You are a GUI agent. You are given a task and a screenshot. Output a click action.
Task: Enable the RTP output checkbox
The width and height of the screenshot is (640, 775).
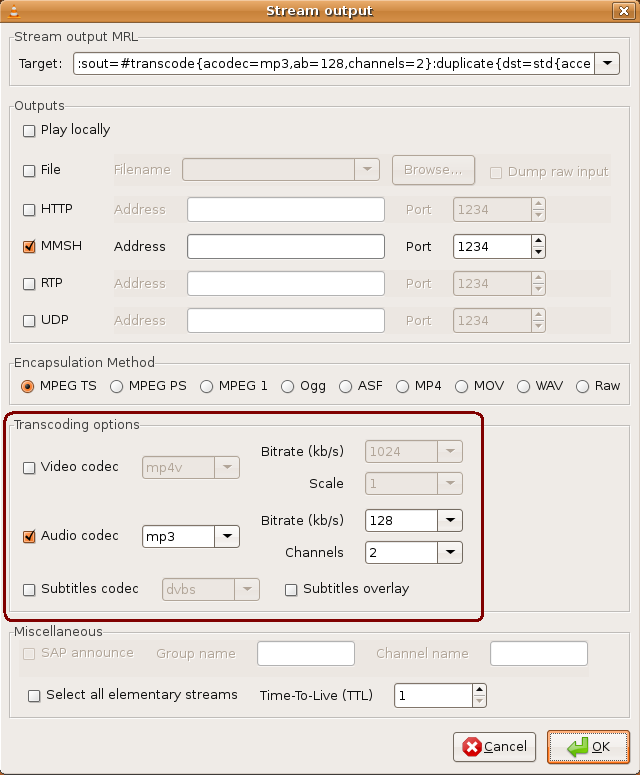[x=29, y=283]
